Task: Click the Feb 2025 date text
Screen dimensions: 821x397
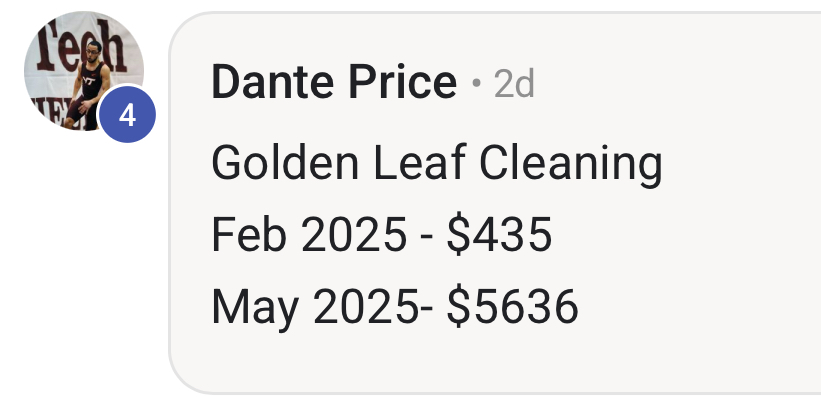Action: pos(309,235)
